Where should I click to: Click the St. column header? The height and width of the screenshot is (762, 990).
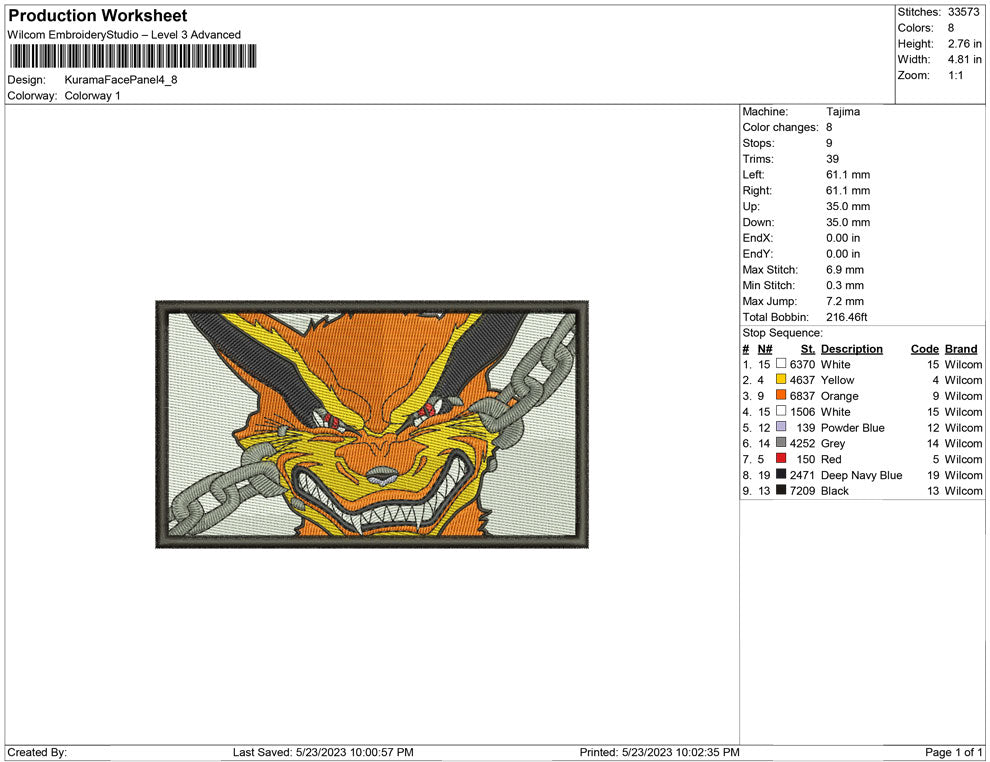tap(808, 349)
